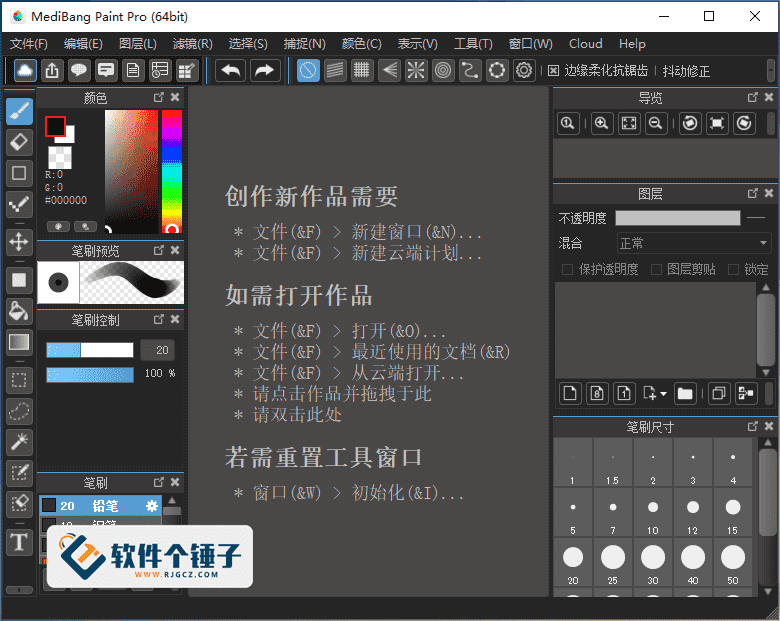Screen dimensions: 780x621
Task: Adjust brush size slider
Action: click(90, 350)
